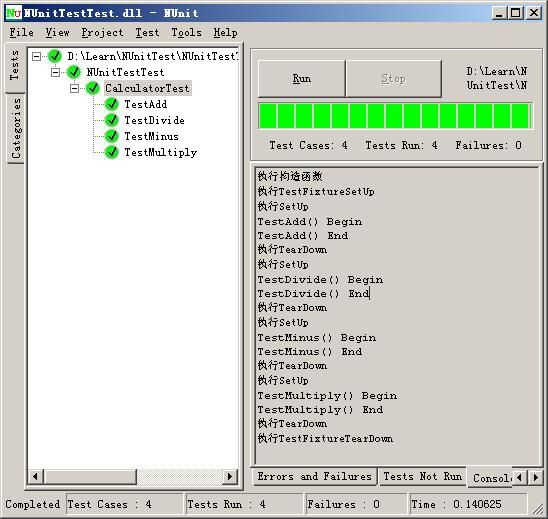Image resolution: width=548 pixels, height=519 pixels.
Task: Click console line 'TestAdd() Begin'
Action: point(310,222)
